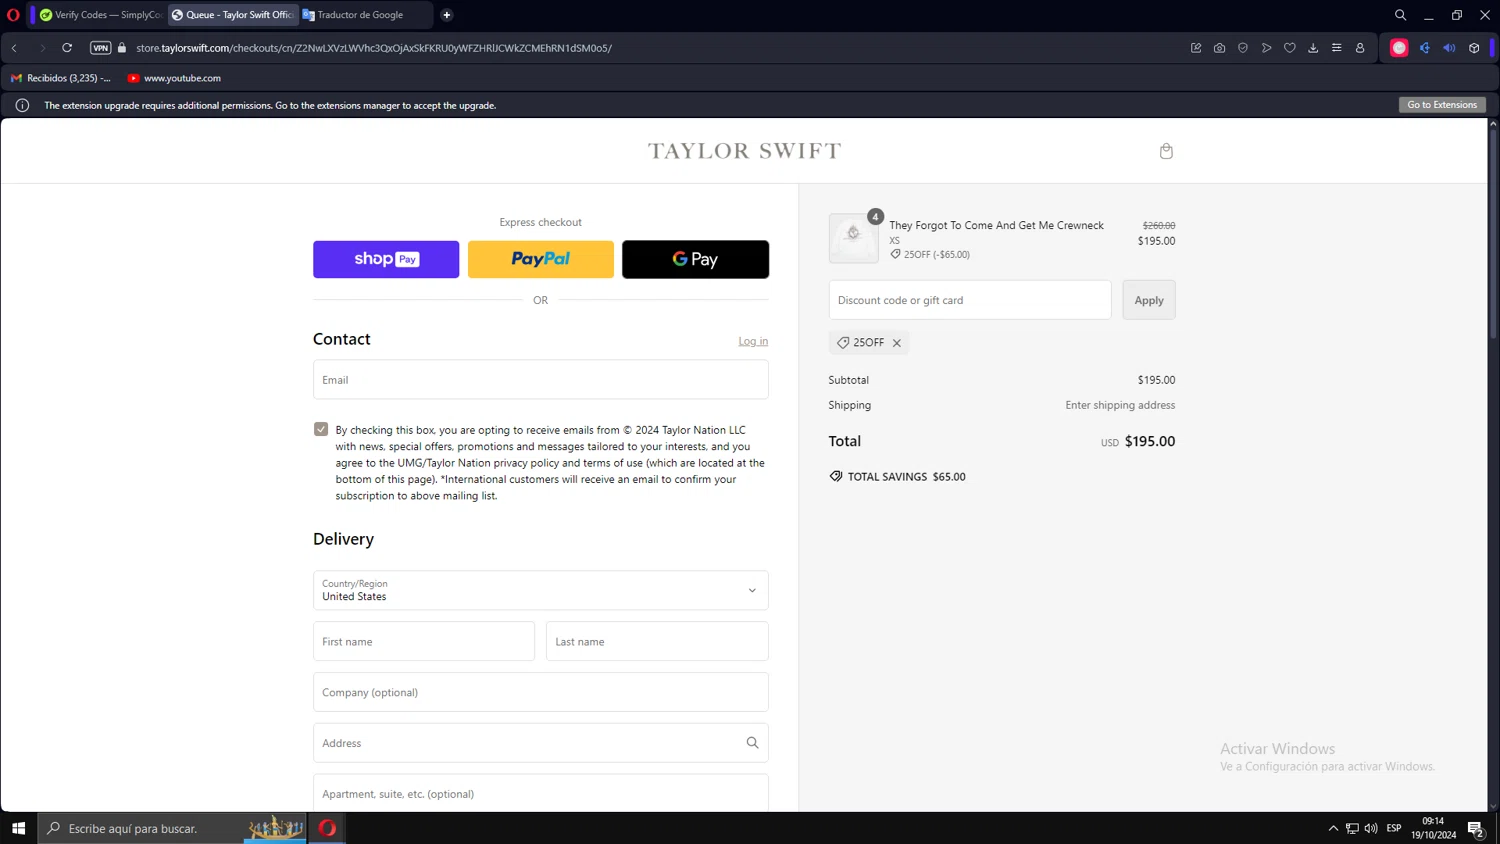Click the info icon in extension notice
1500x844 pixels.
pyautogui.click(x=22, y=105)
